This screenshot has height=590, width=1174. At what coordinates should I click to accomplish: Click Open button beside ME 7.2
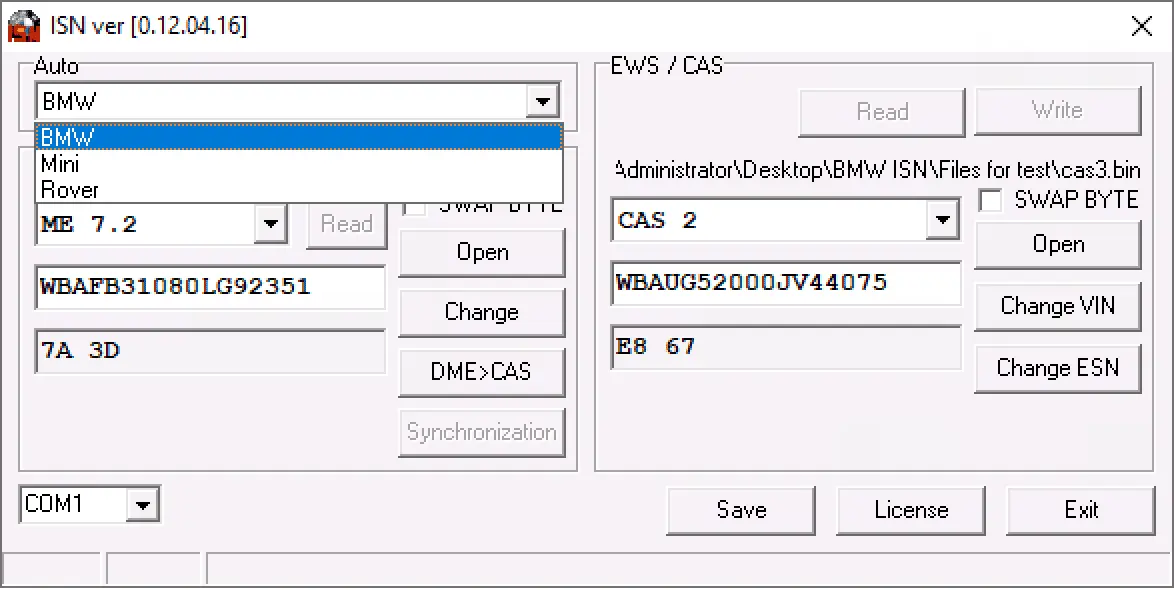[x=481, y=252]
